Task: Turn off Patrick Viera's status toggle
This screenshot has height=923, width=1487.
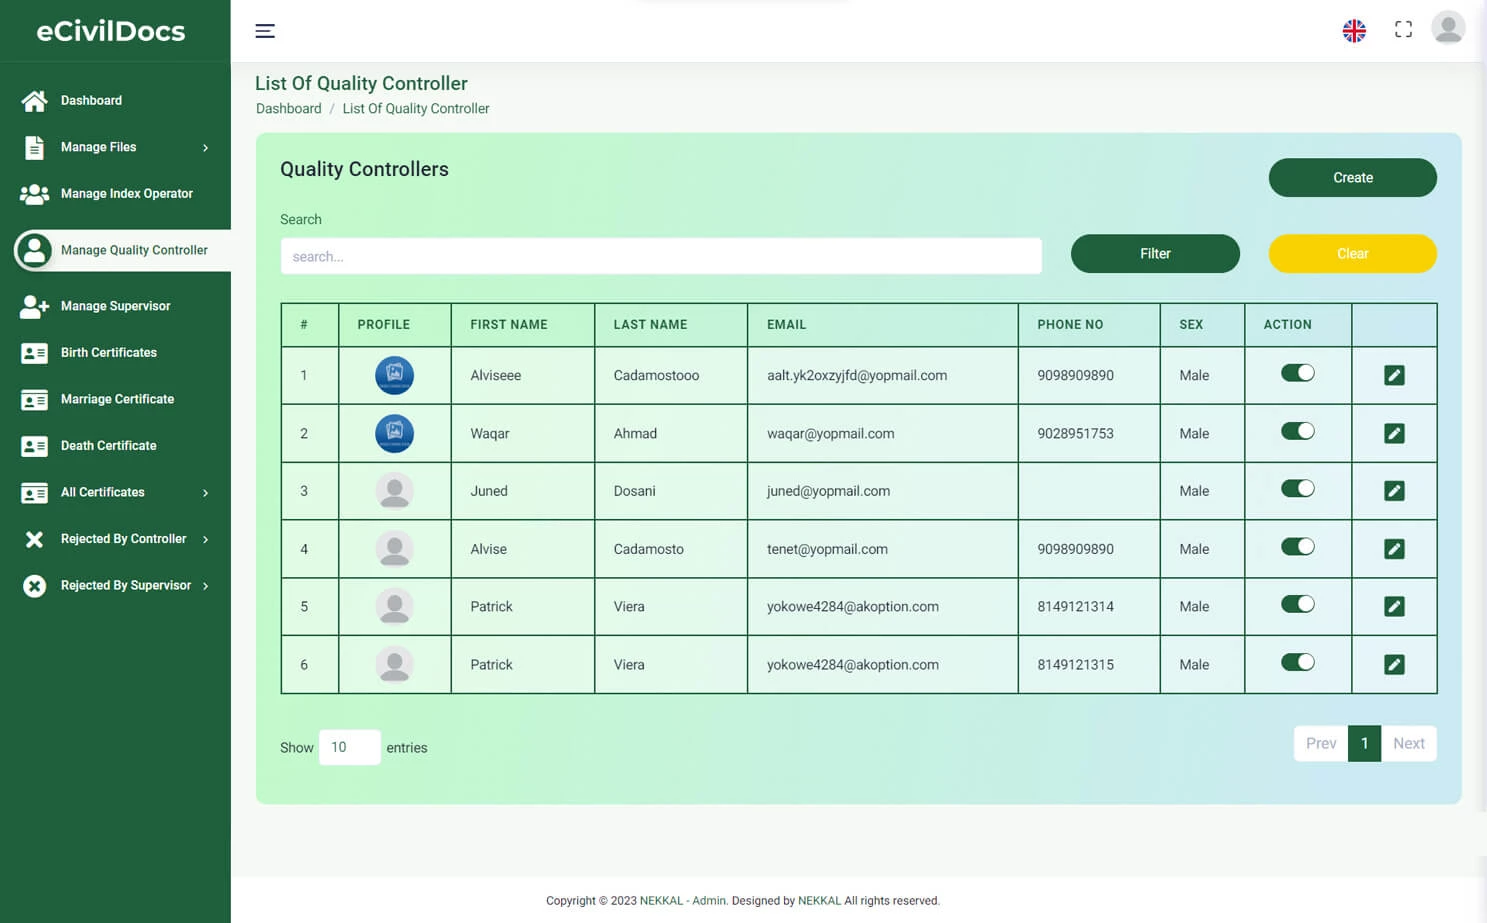Action: pos(1297,604)
